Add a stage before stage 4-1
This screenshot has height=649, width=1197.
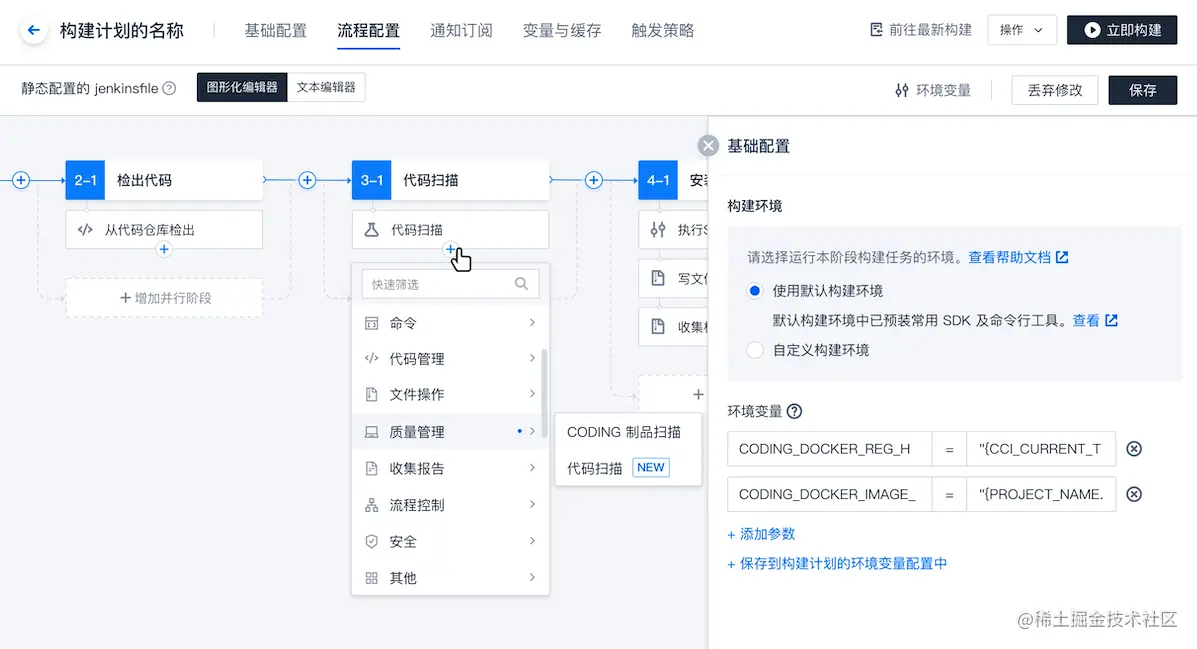click(593, 180)
